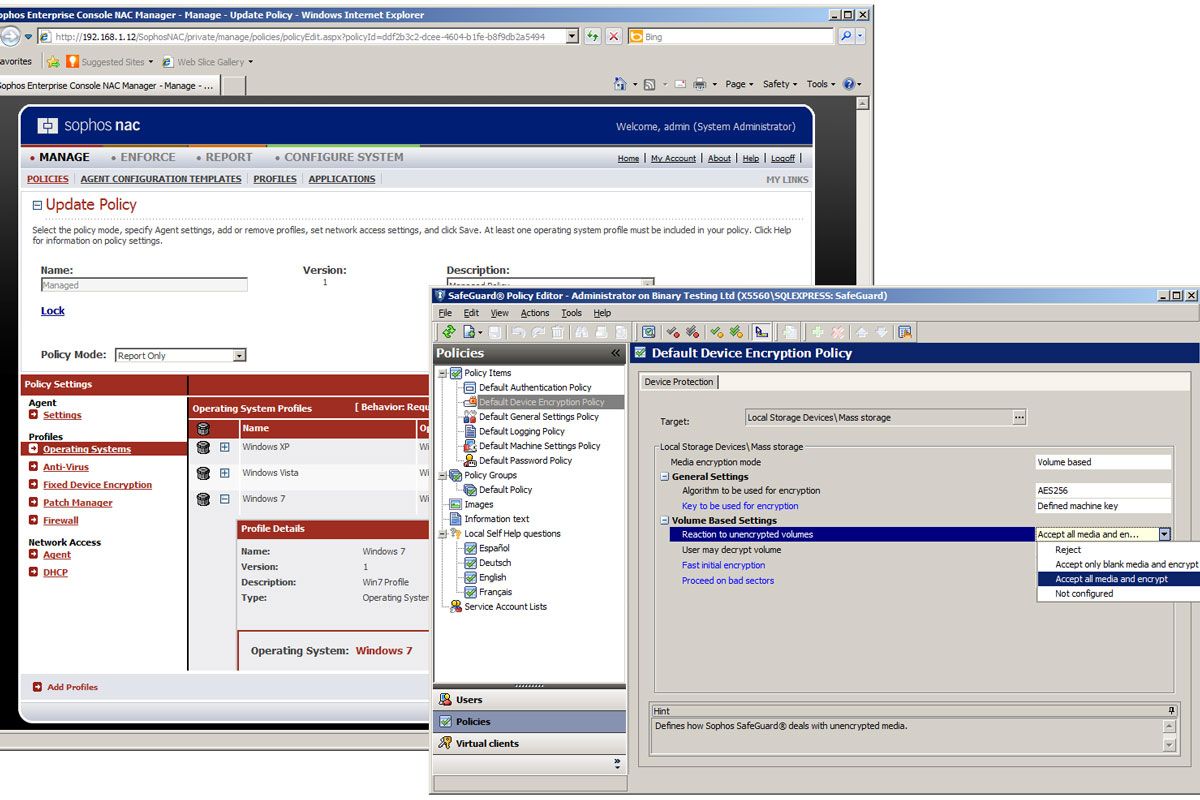1200x800 pixels.
Task: Click the binoculars search icon in SafeGuard toolbar
Action: pos(581,332)
